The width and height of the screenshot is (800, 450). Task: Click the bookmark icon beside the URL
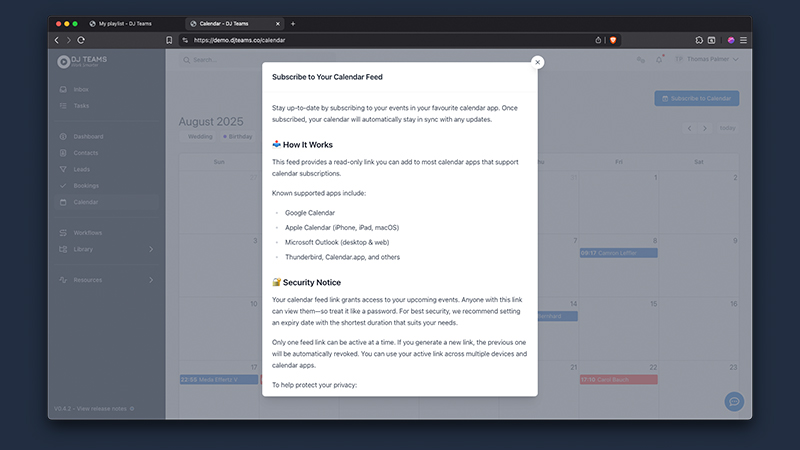click(169, 40)
